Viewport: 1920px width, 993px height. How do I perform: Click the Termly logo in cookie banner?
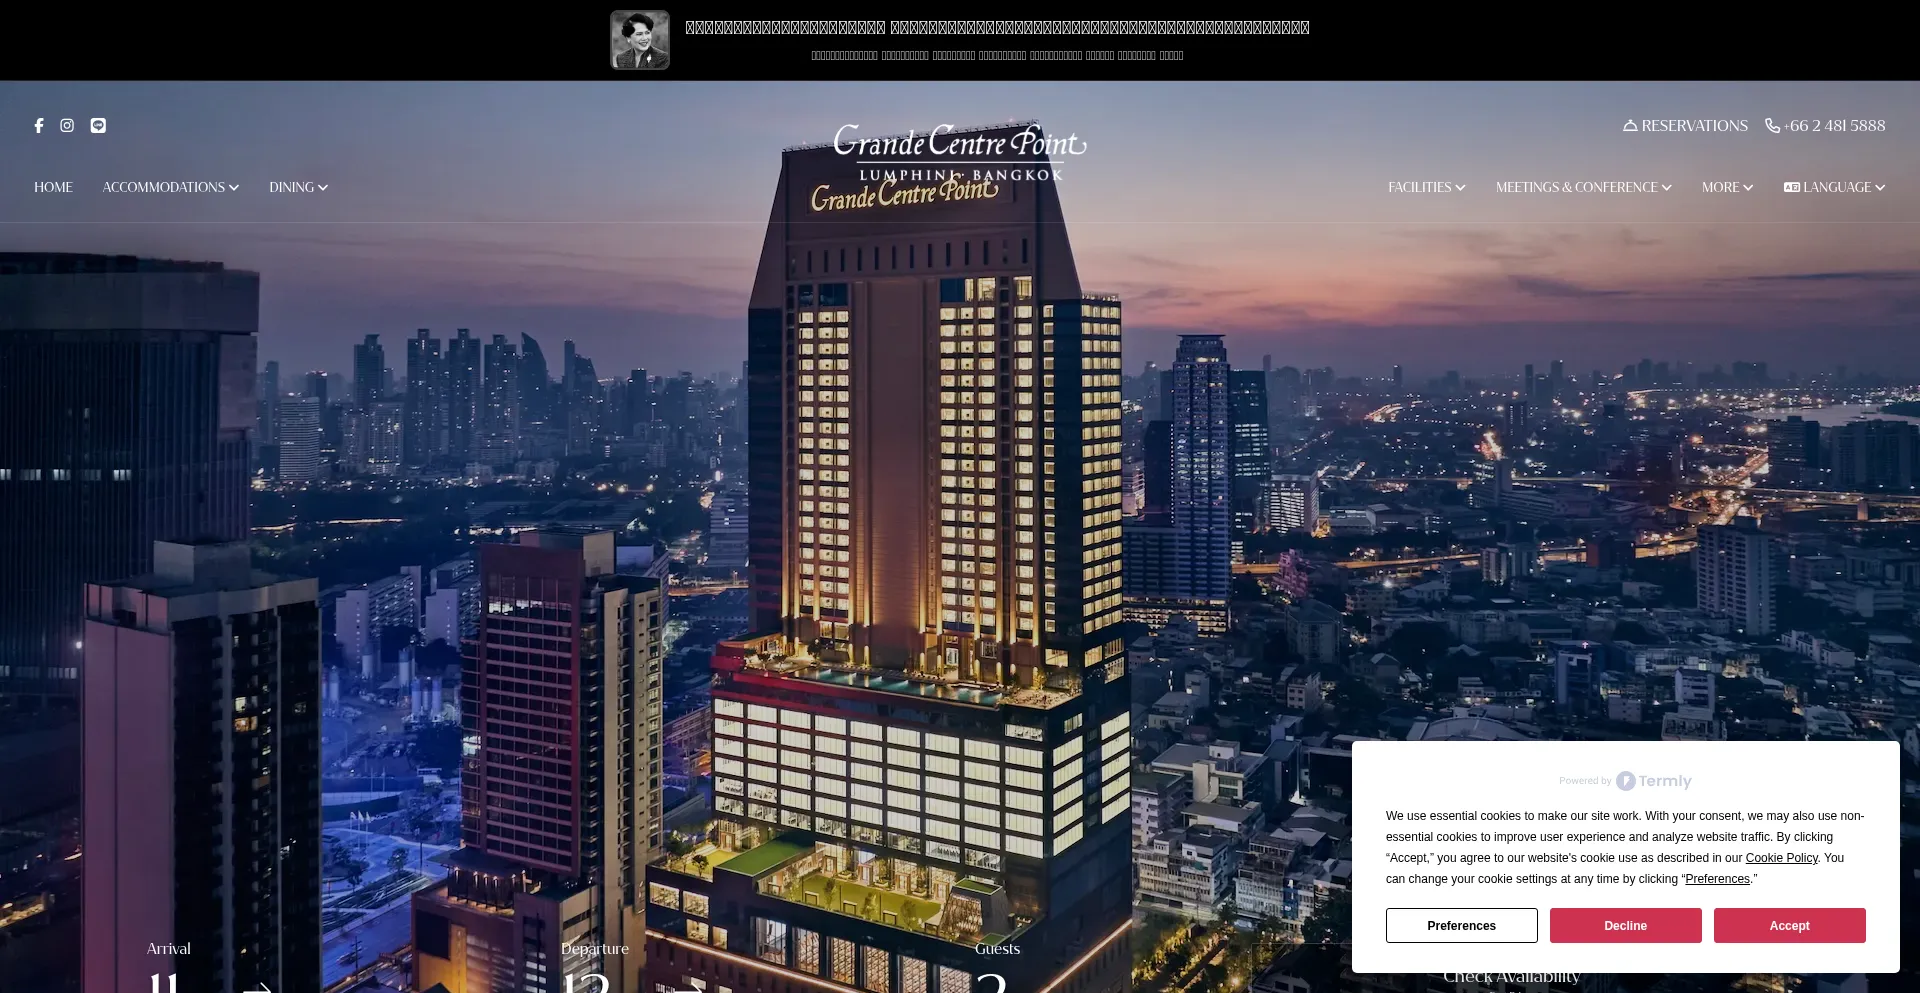pos(1654,781)
